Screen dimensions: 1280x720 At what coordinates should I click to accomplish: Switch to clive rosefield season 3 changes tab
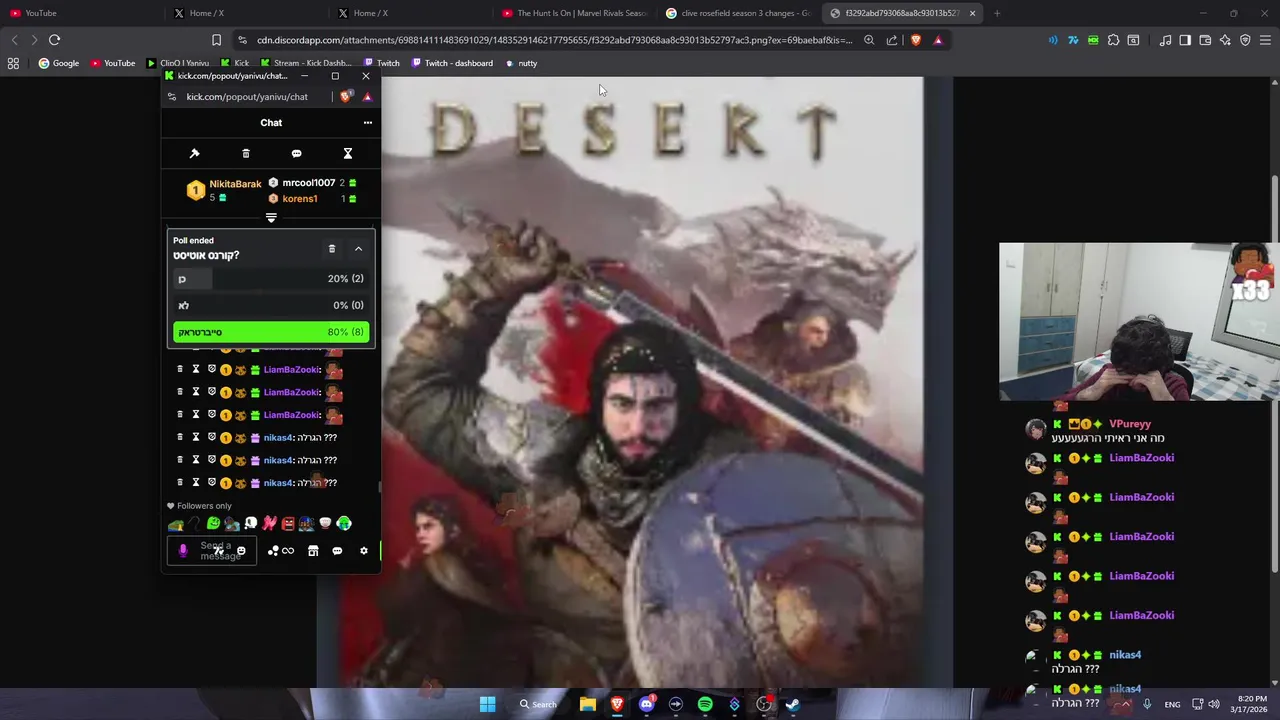[737, 13]
